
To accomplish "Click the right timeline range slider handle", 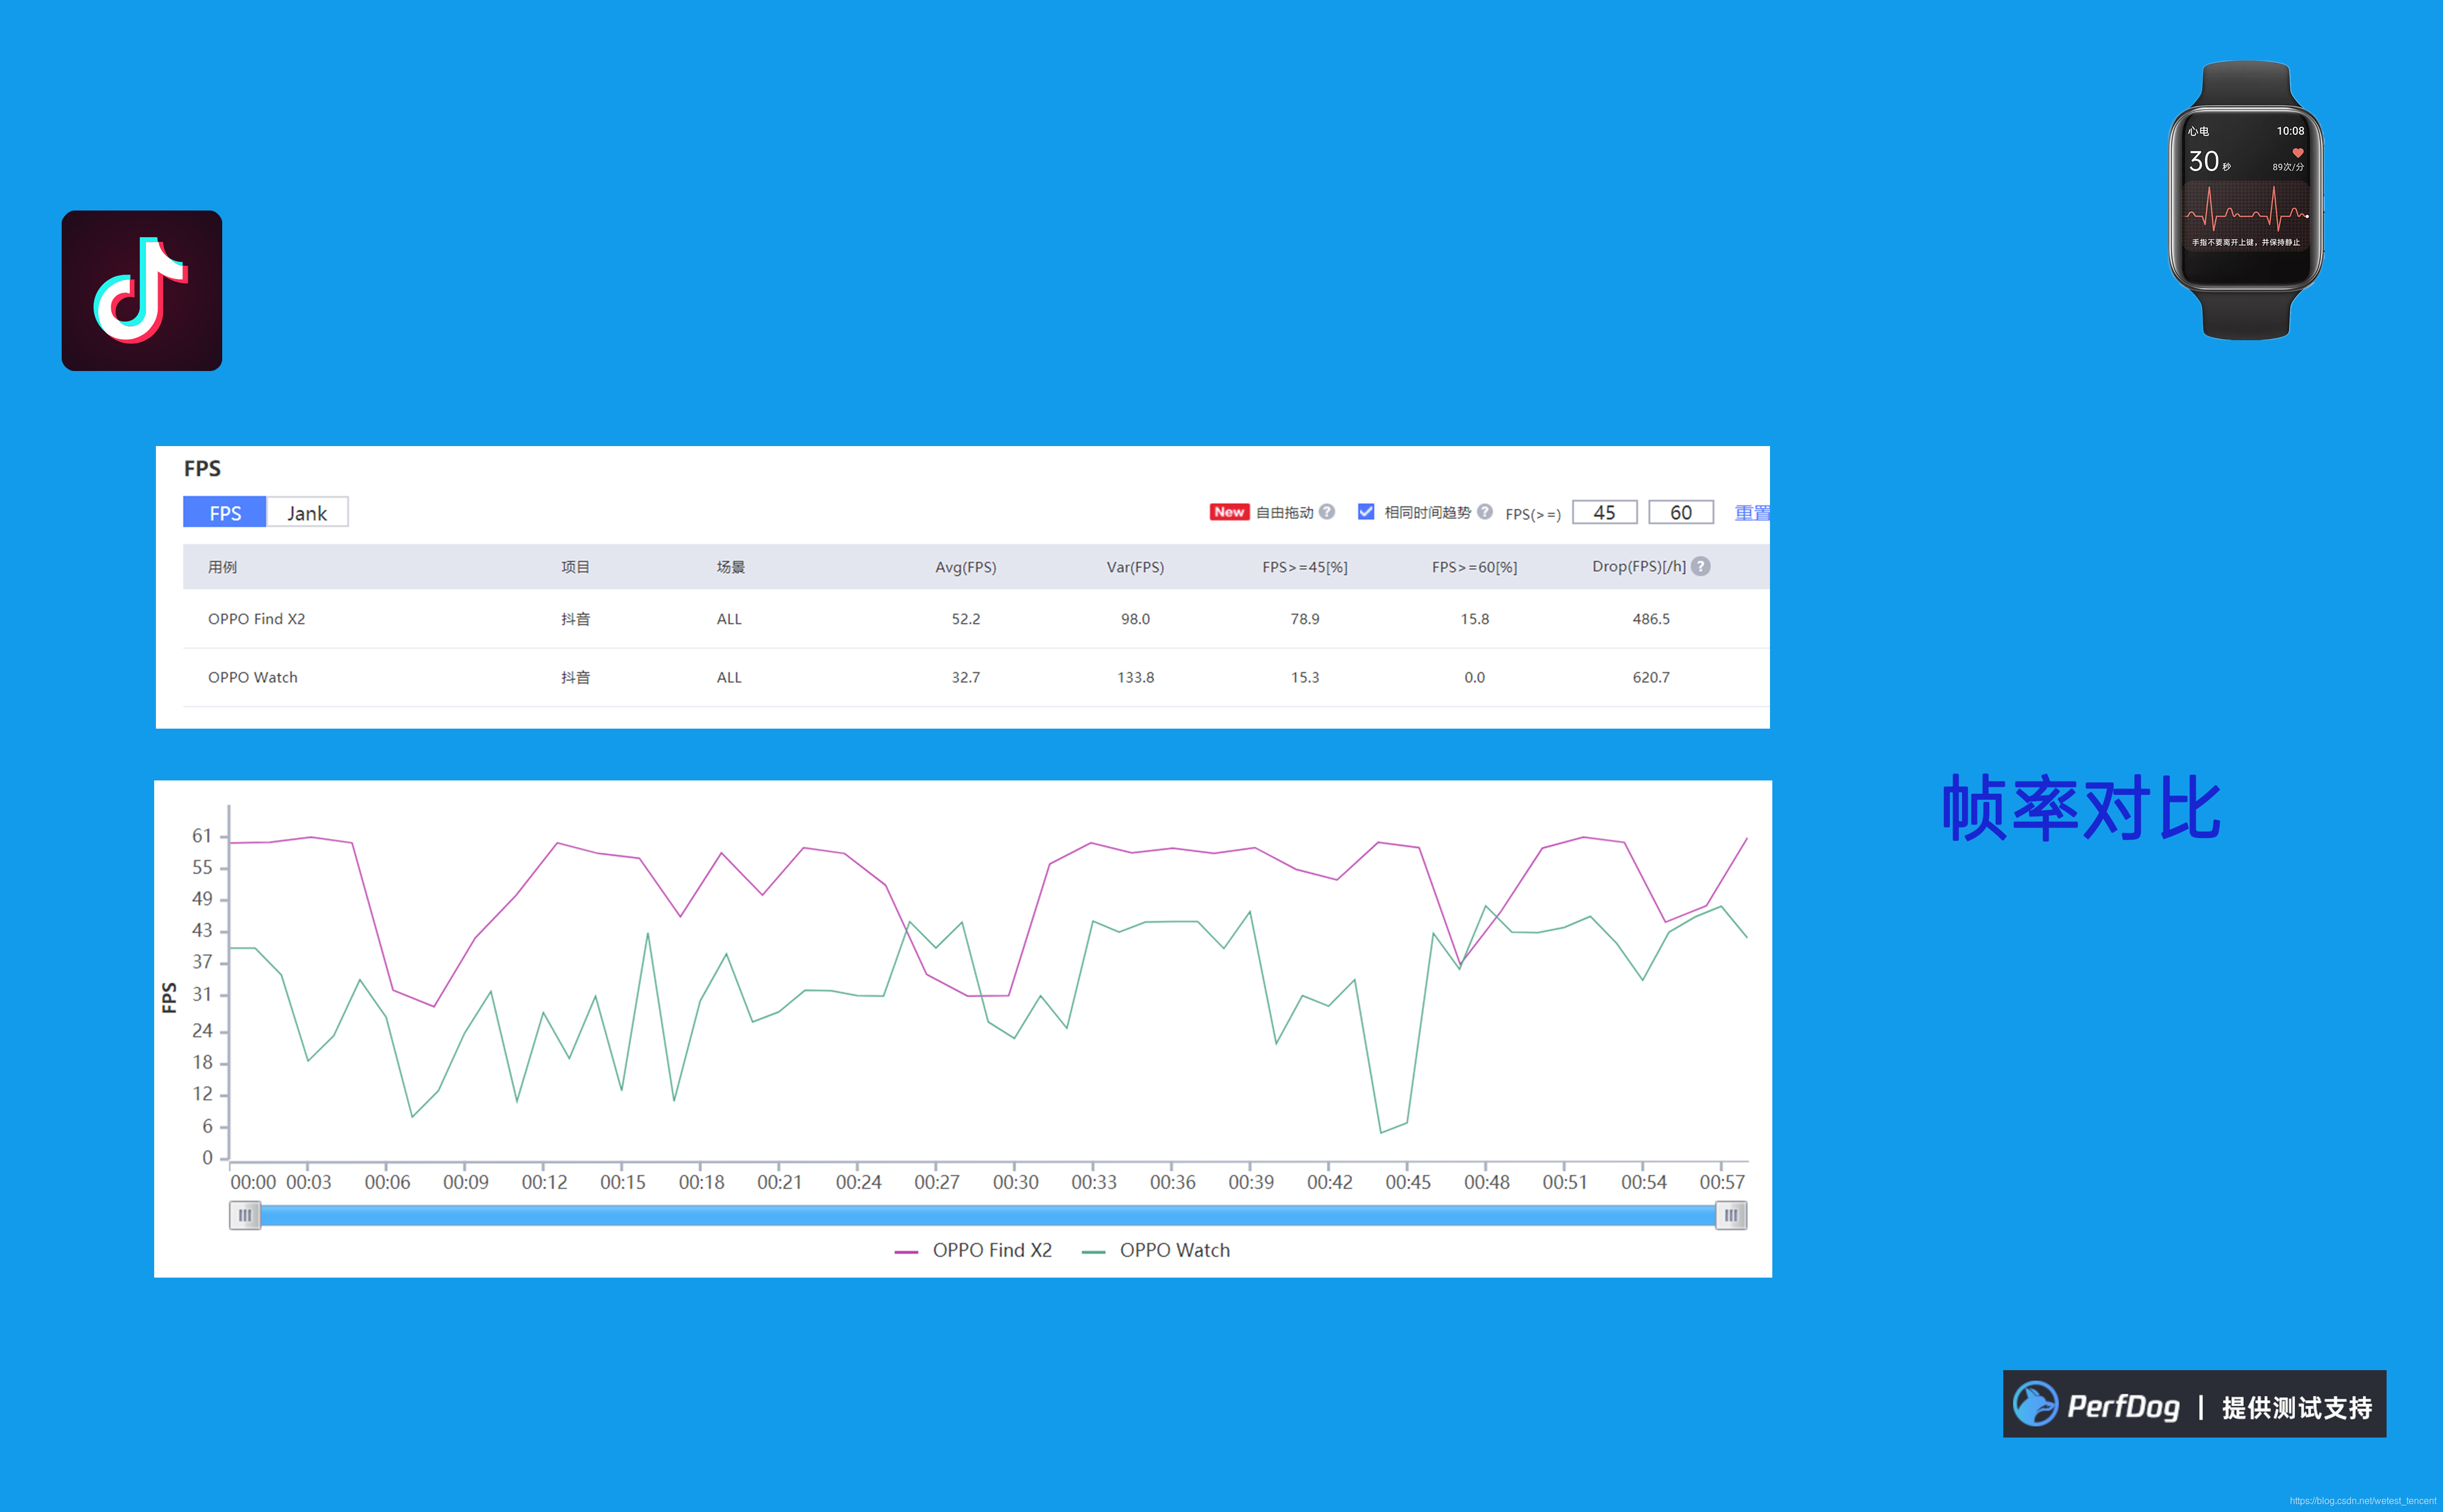I will click(x=1731, y=1215).
